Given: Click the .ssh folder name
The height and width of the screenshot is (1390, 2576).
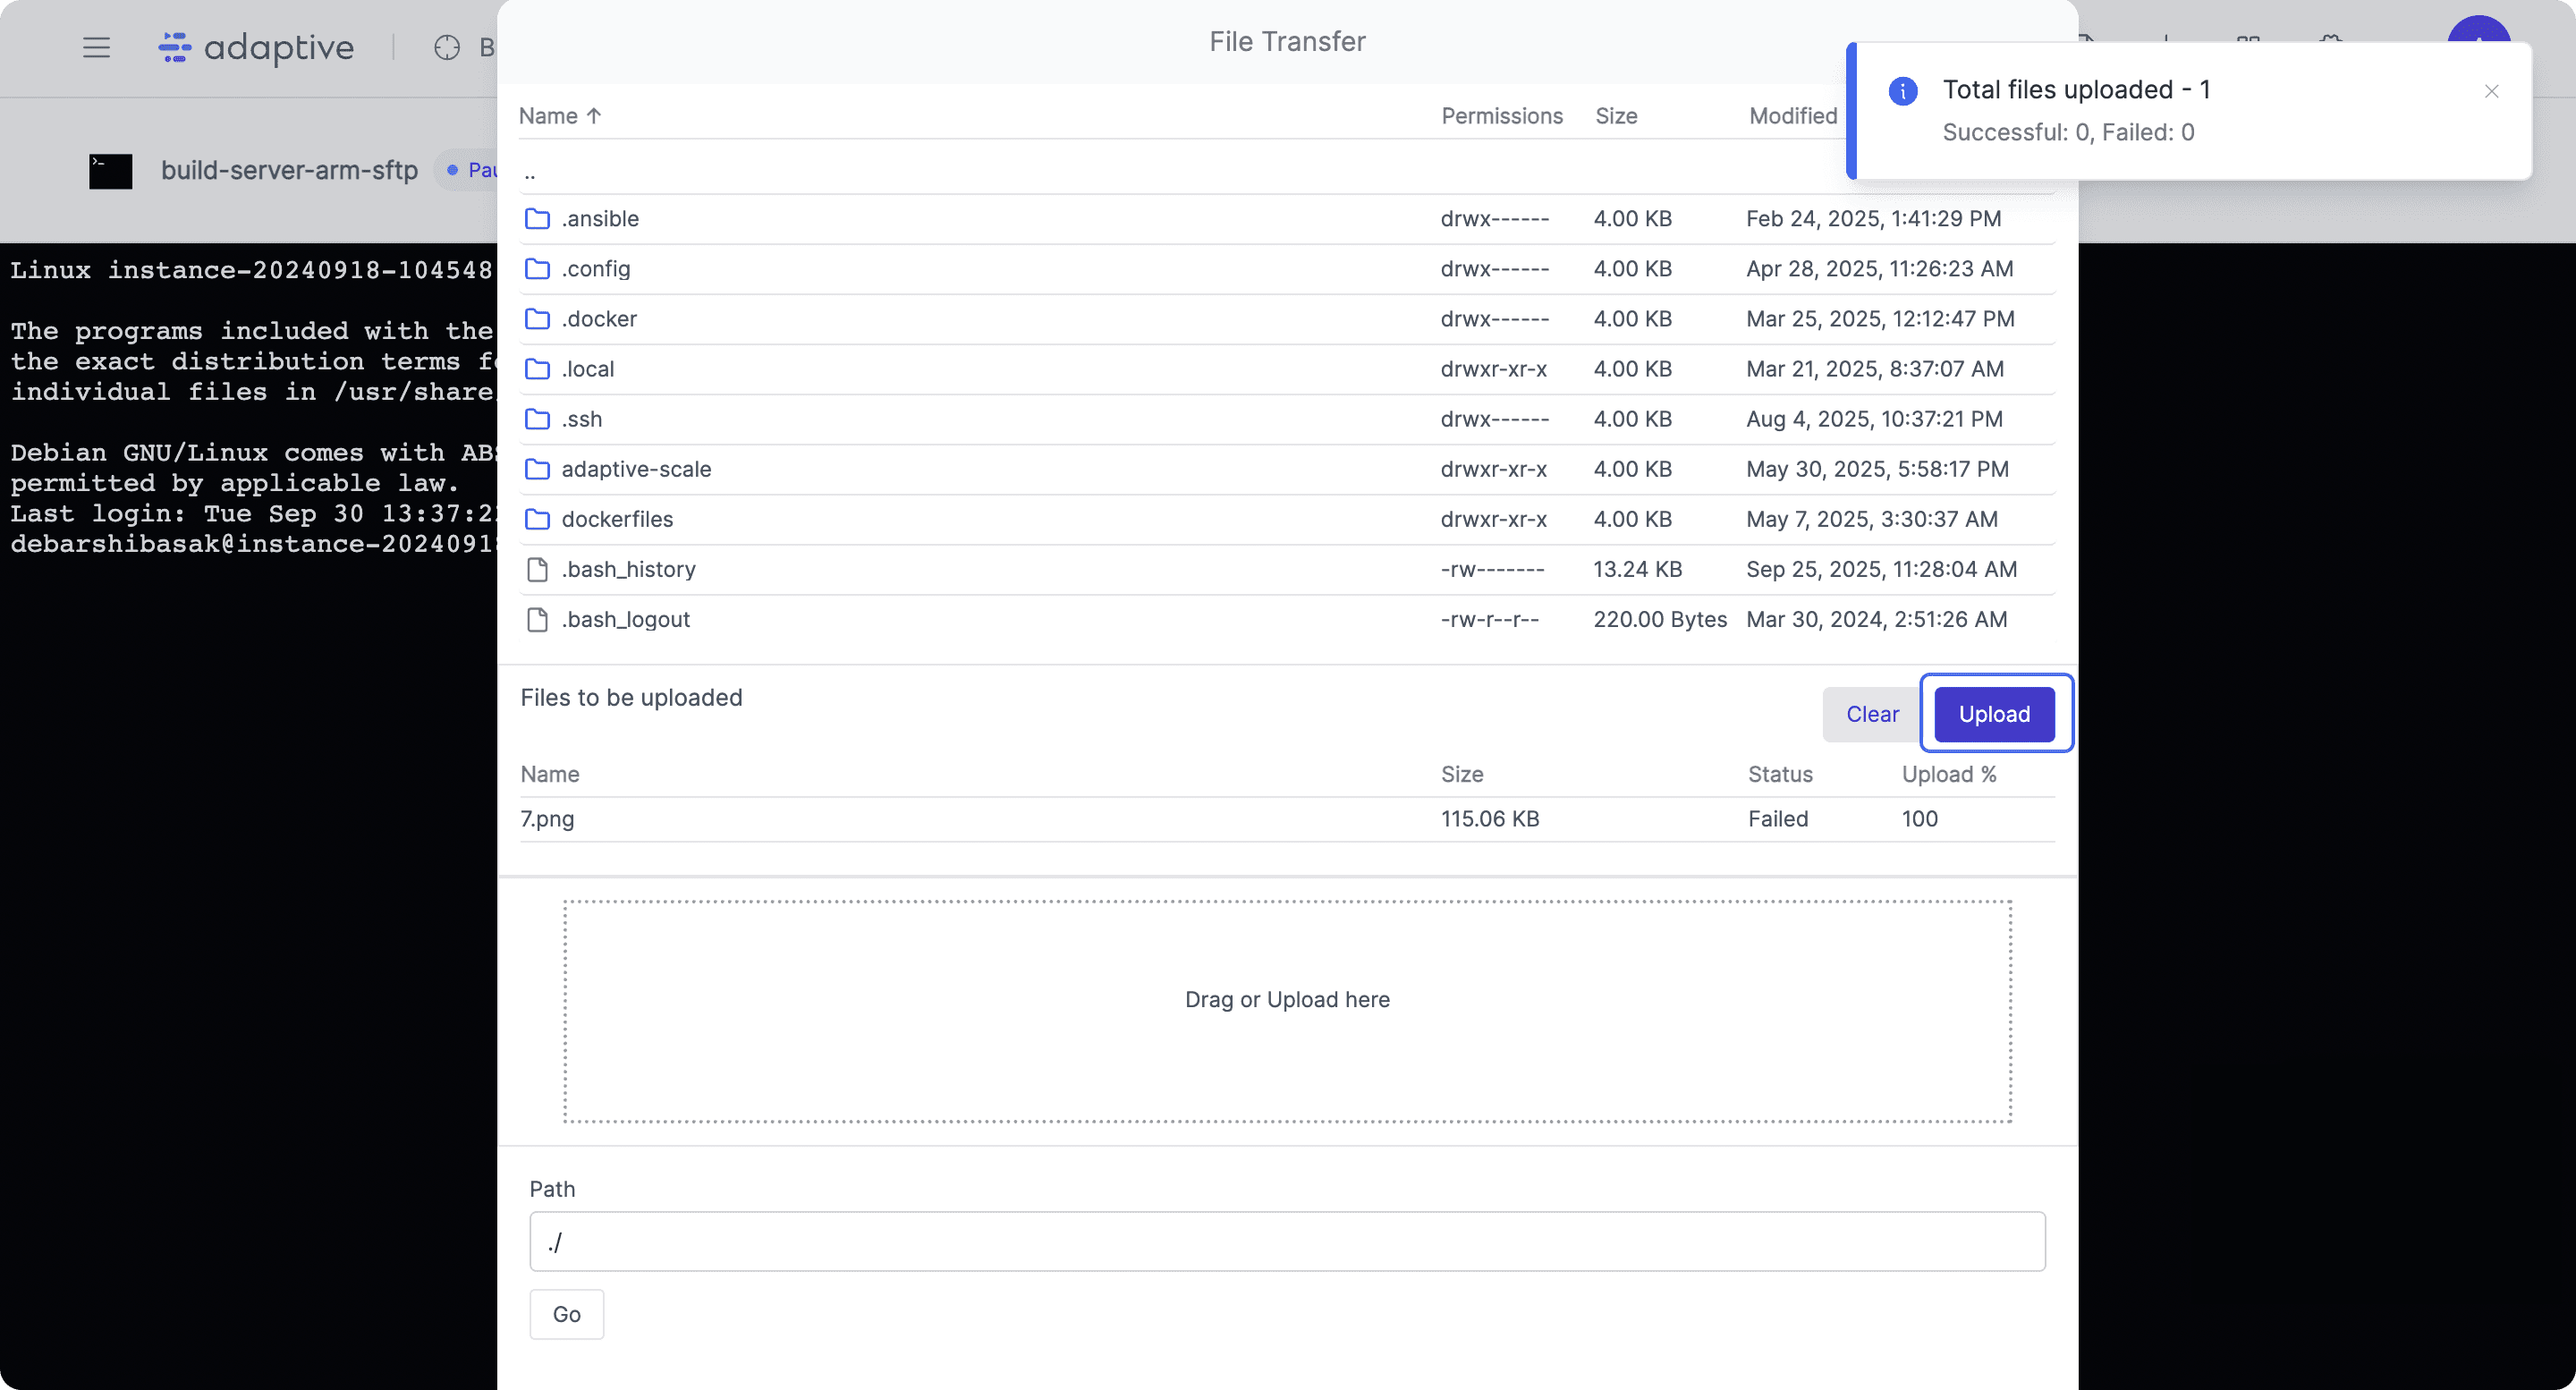Looking at the screenshot, I should coord(582,419).
